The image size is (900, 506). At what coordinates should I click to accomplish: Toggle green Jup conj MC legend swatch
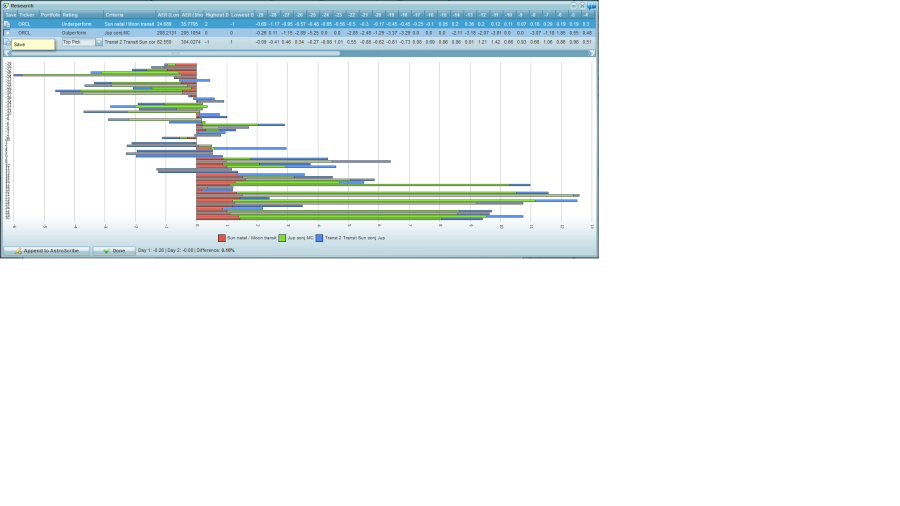point(282,238)
